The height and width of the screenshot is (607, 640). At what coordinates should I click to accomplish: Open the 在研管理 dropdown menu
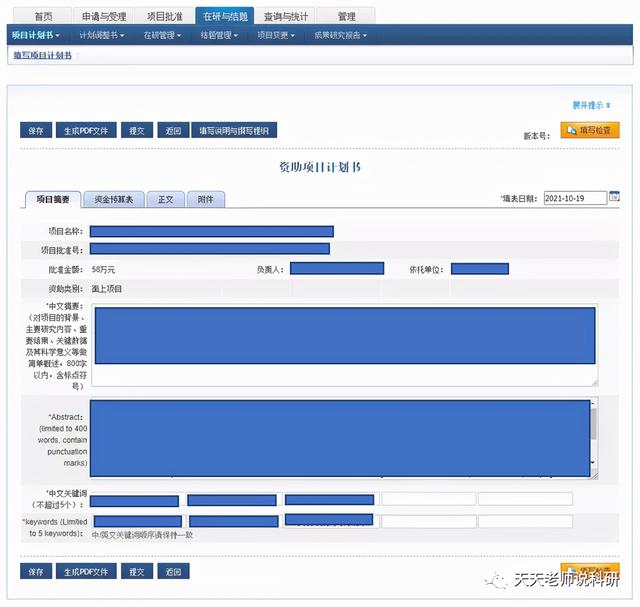(x=162, y=35)
